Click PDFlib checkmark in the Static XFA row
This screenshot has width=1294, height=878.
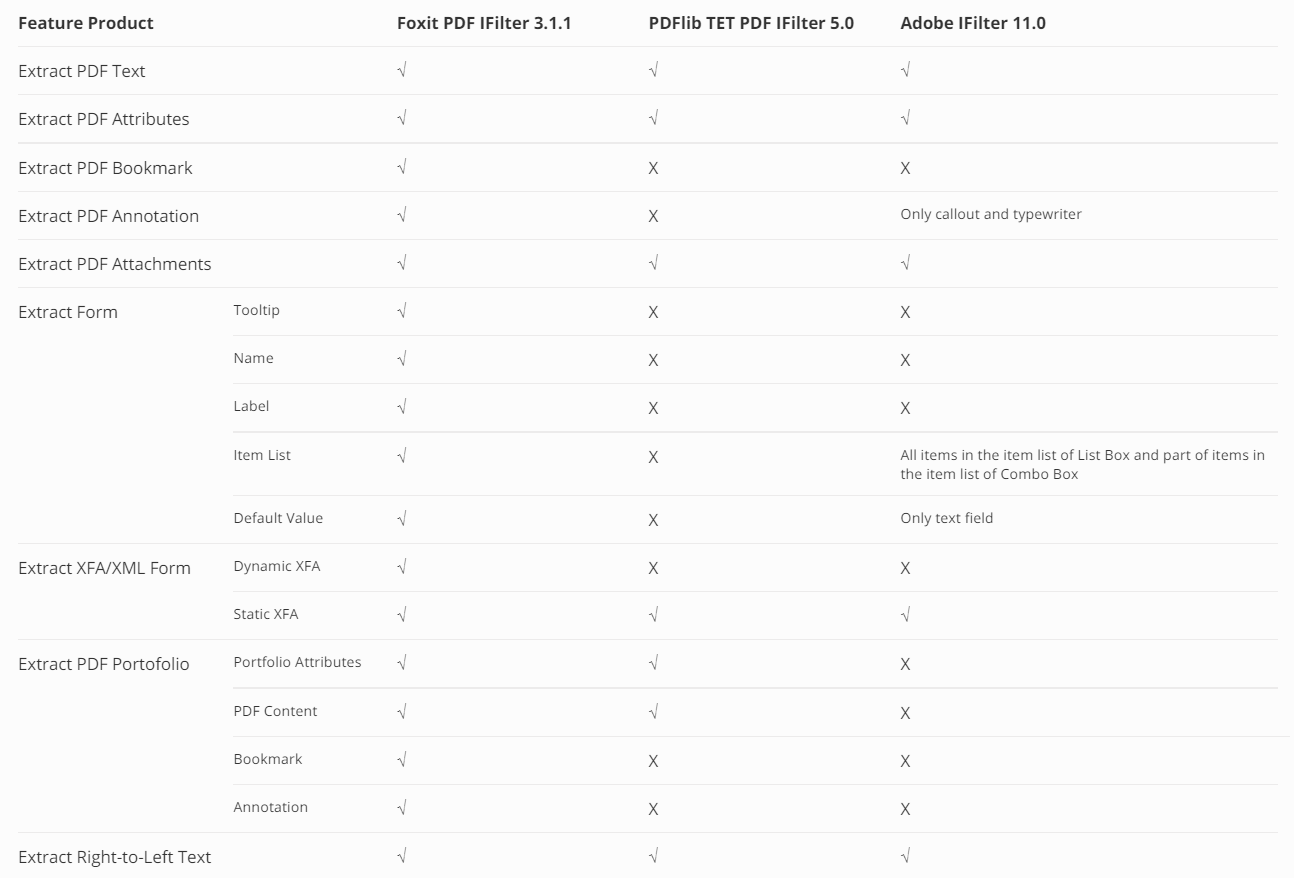pyautogui.click(x=653, y=615)
